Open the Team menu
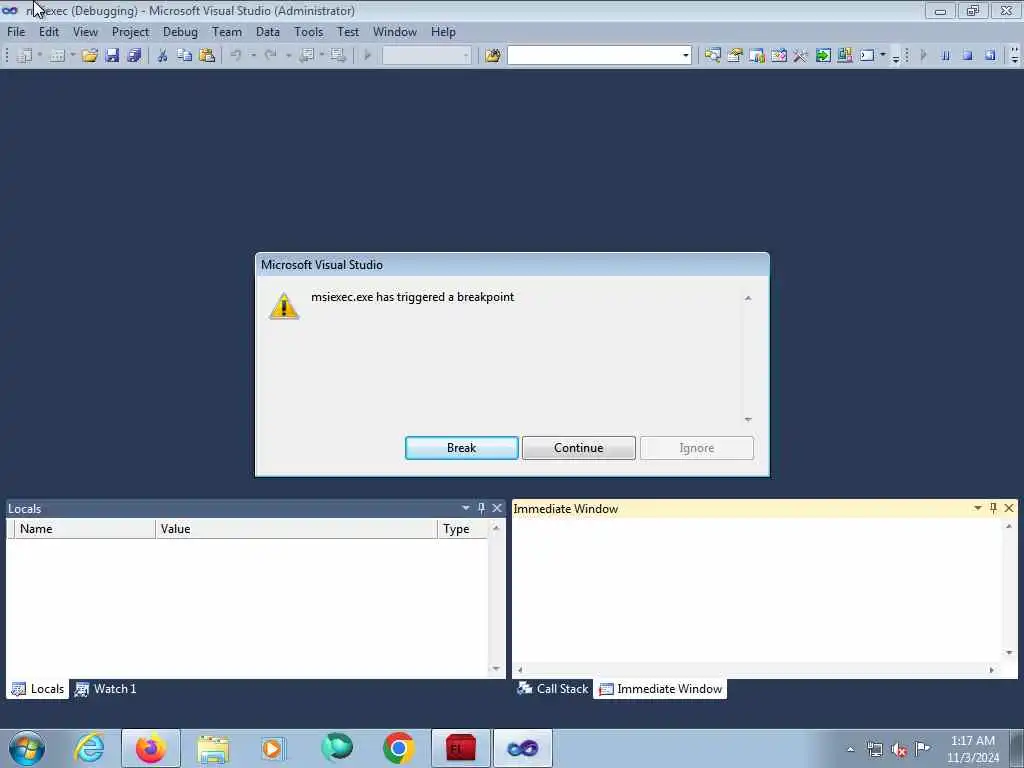 227,31
